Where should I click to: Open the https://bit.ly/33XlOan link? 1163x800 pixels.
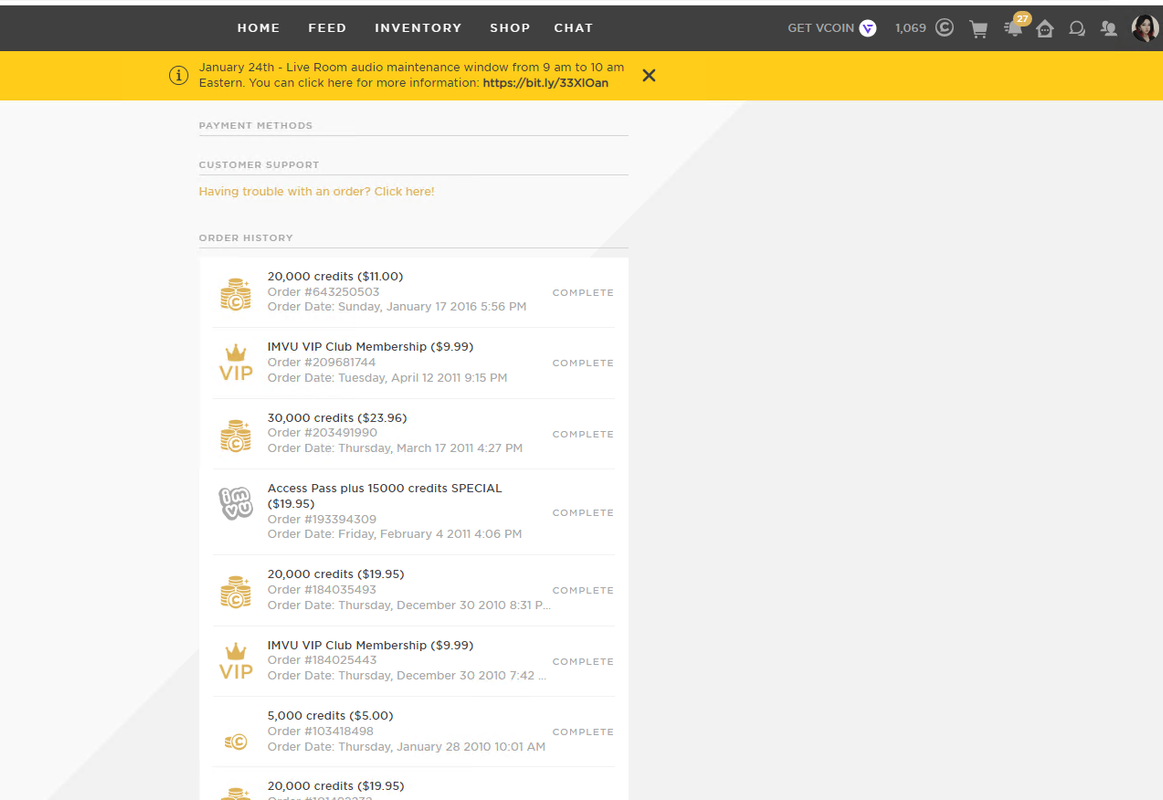545,83
